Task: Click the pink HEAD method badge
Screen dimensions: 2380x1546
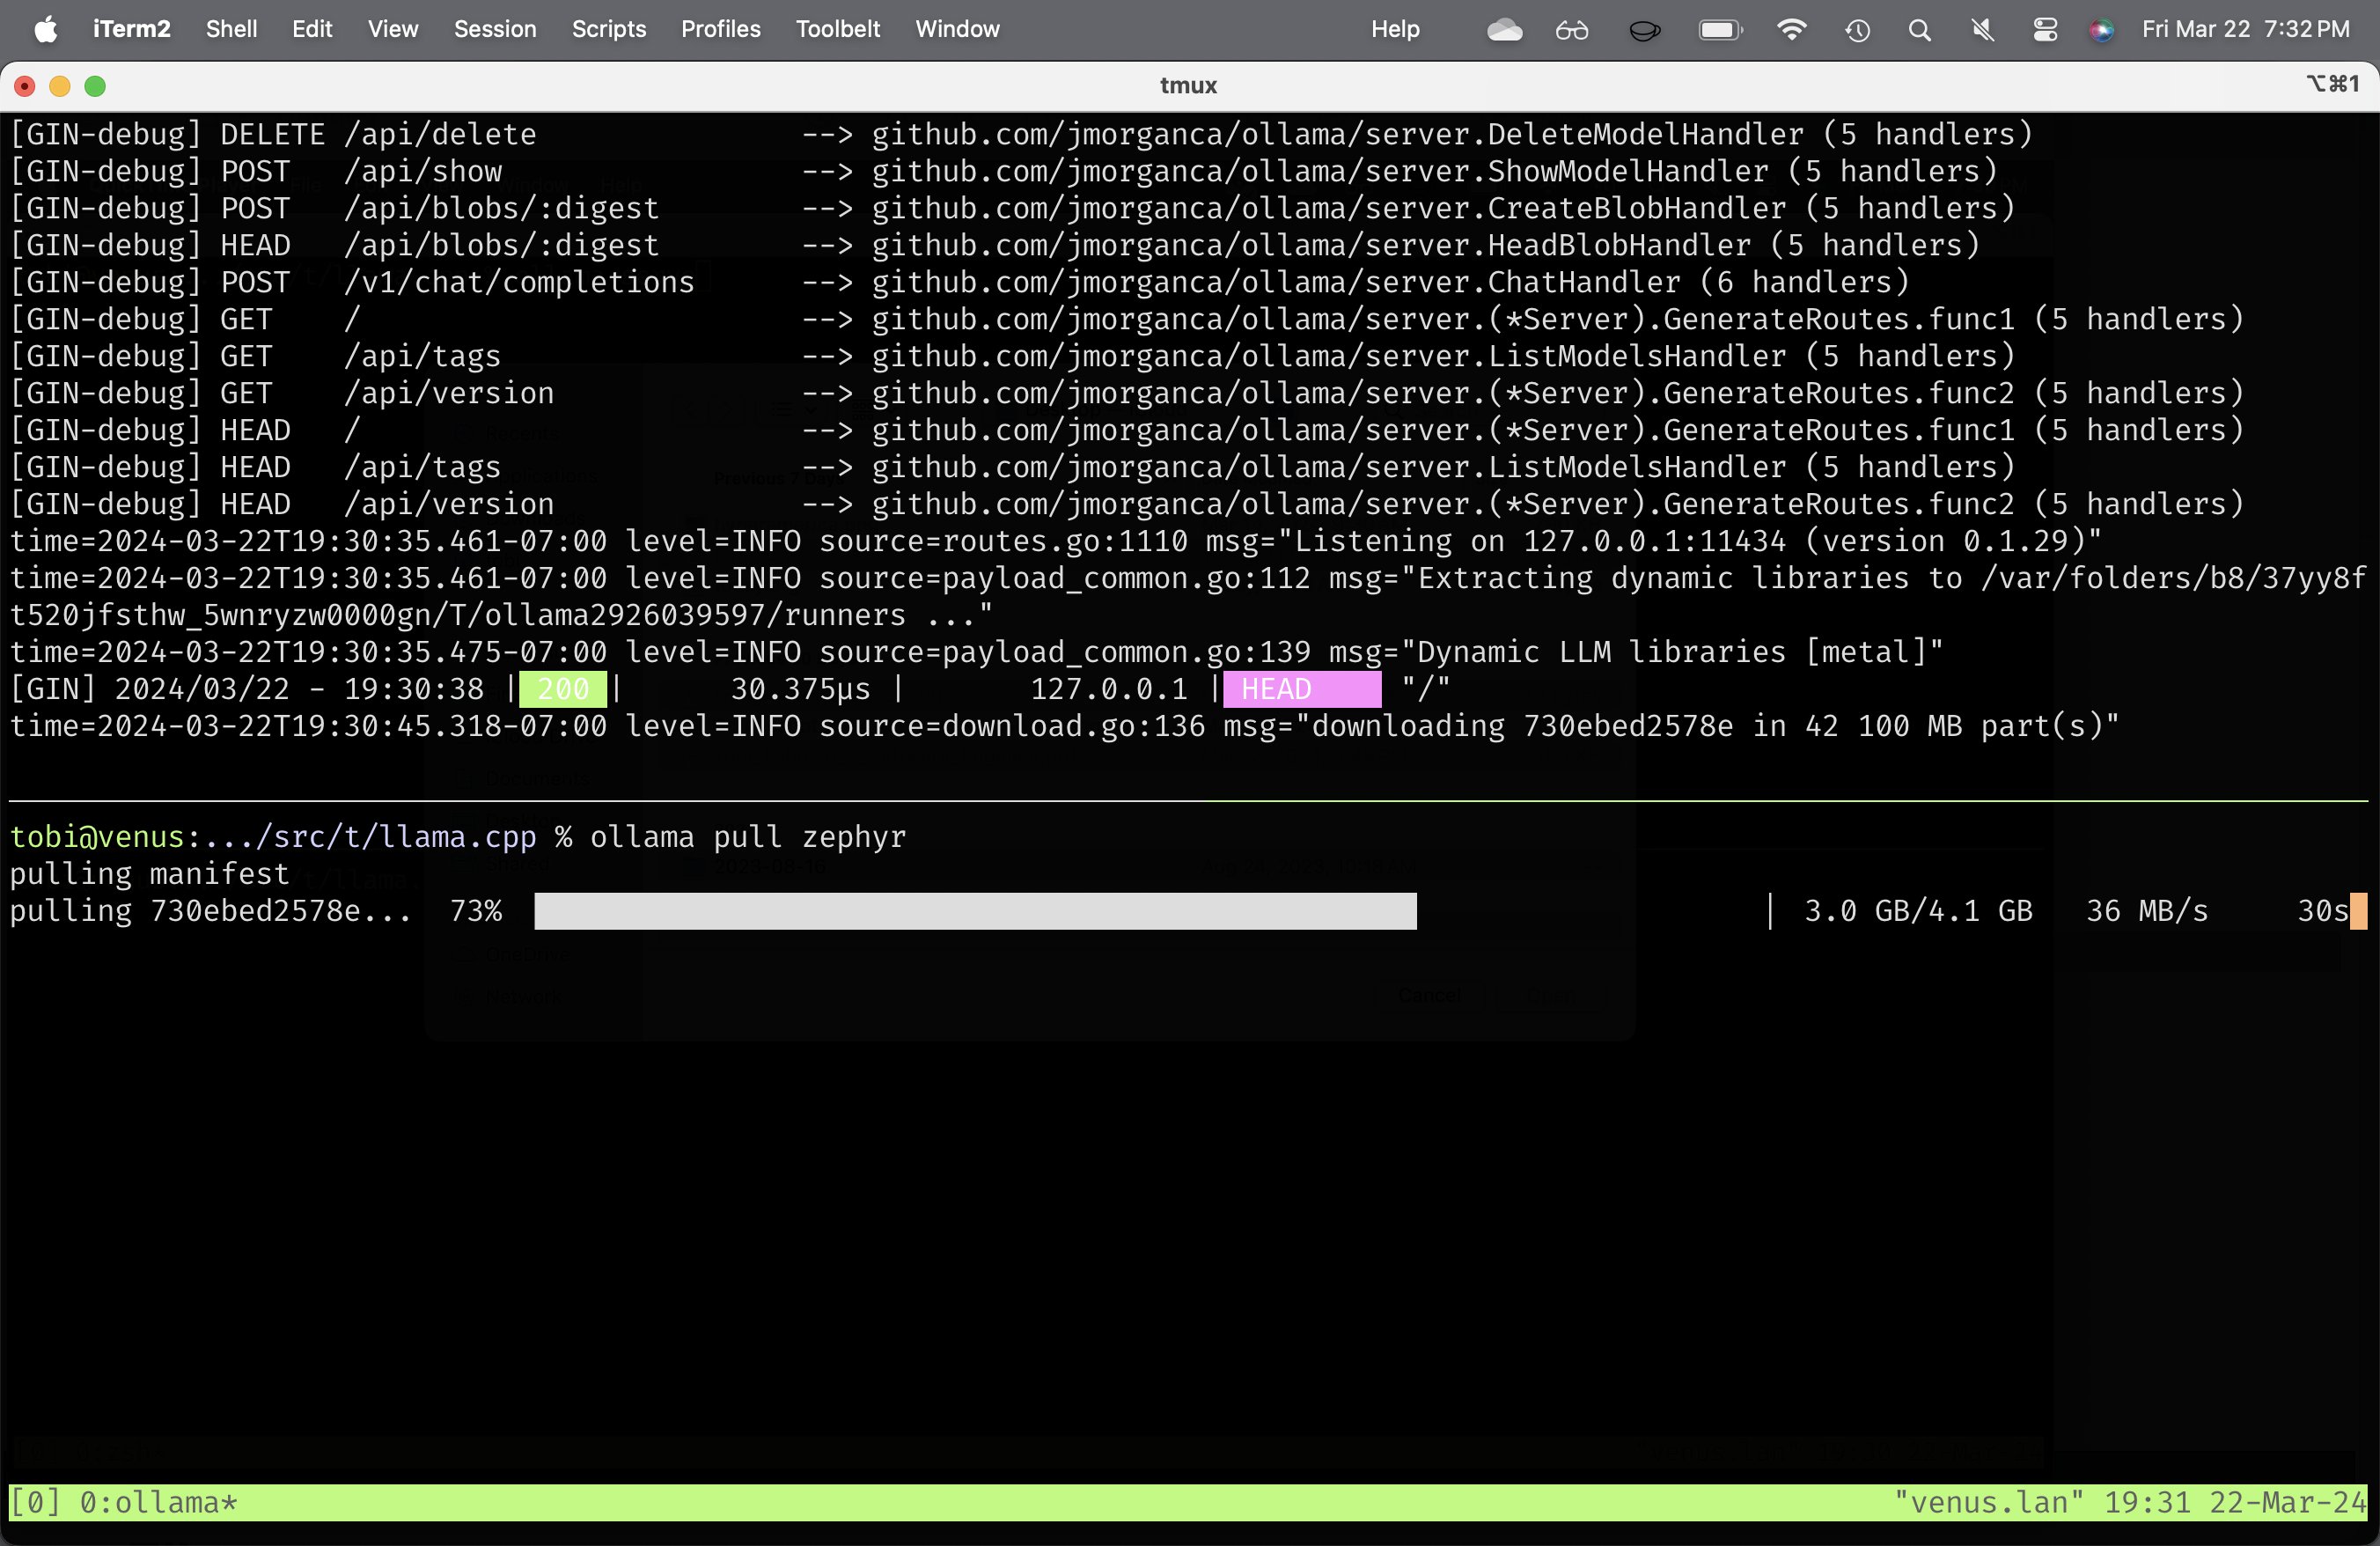Action: 1302,689
